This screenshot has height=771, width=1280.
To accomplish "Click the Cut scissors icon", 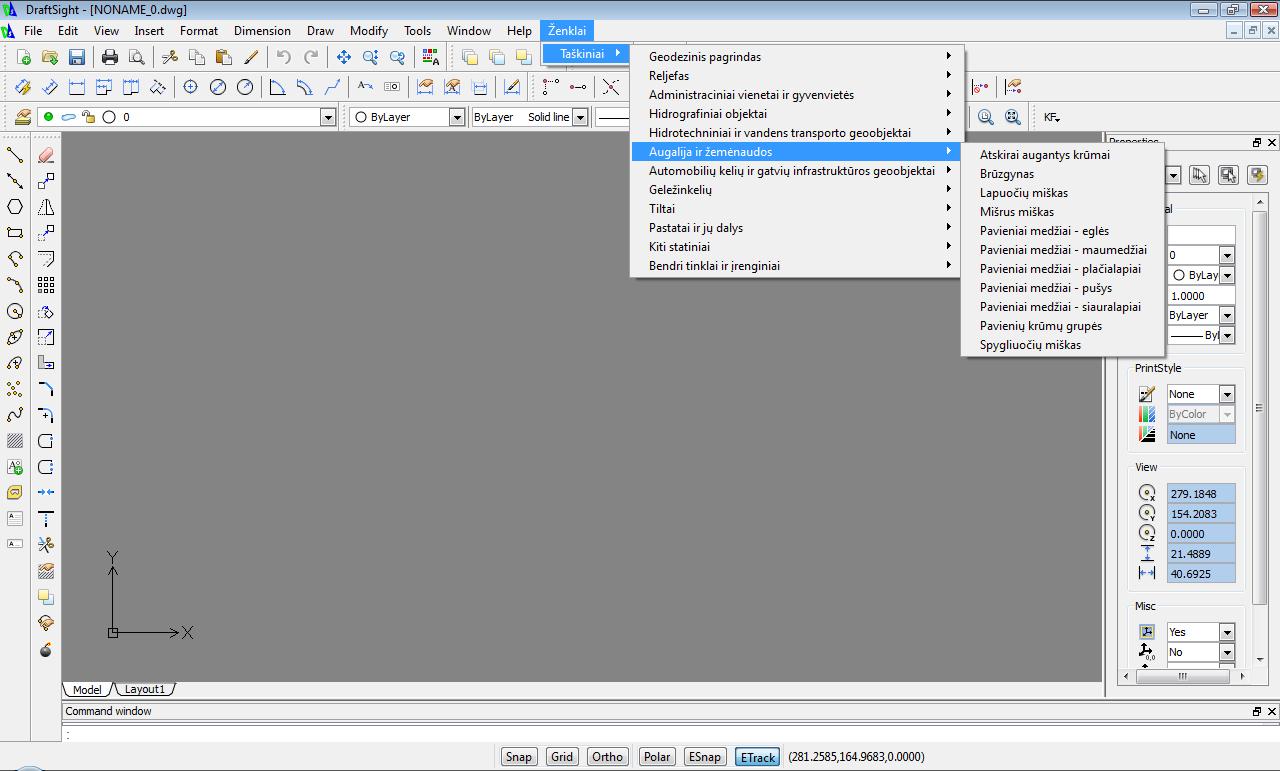I will tap(170, 57).
